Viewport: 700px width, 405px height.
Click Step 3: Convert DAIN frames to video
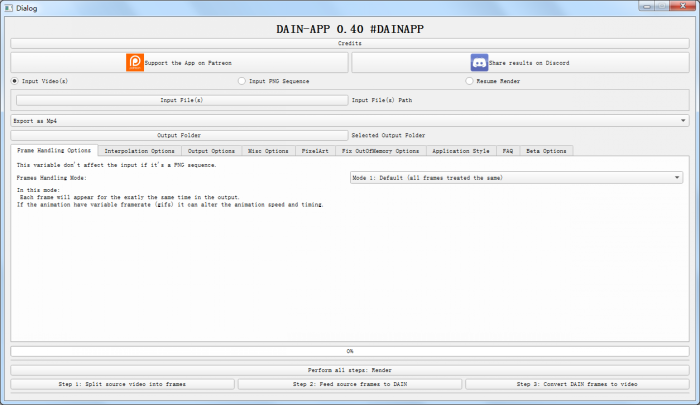click(577, 384)
